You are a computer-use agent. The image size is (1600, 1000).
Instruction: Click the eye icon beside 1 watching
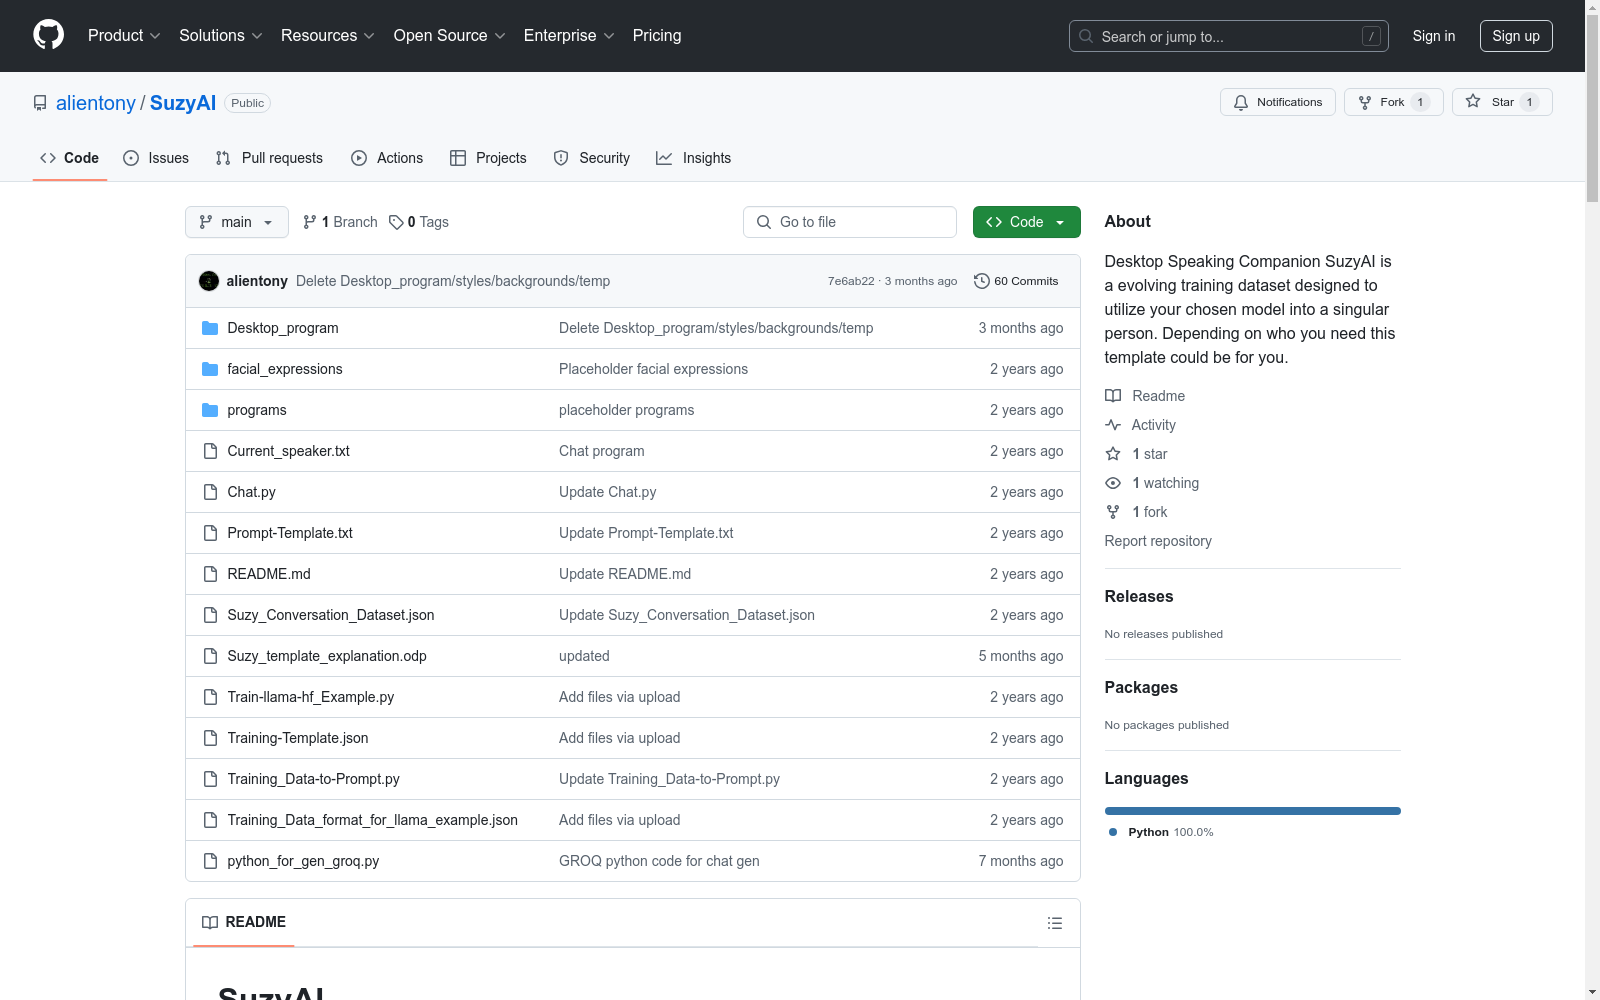click(x=1113, y=483)
